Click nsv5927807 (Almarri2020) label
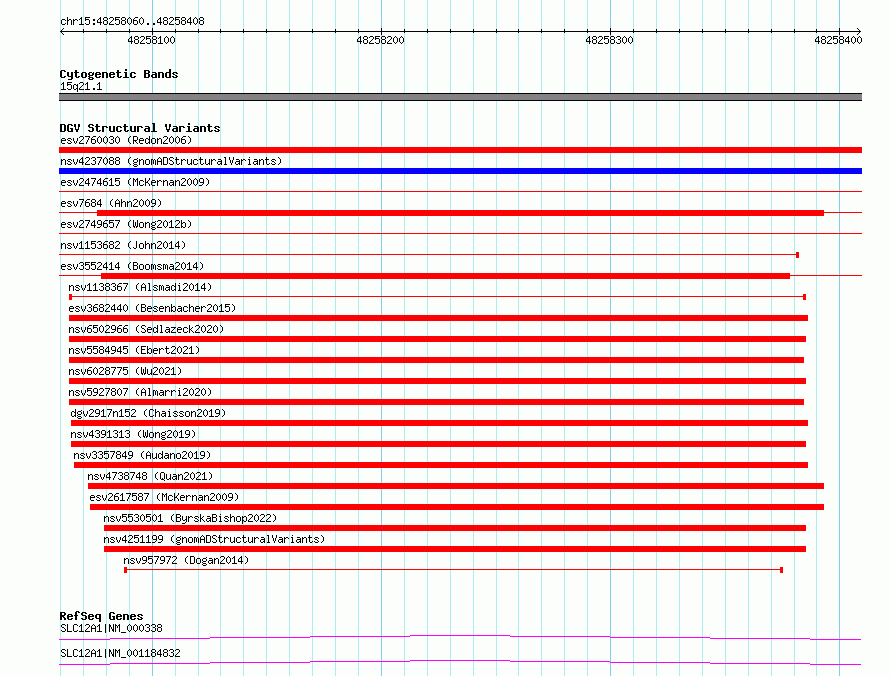Image resolution: width=890 pixels, height=676 pixels. coord(140,392)
